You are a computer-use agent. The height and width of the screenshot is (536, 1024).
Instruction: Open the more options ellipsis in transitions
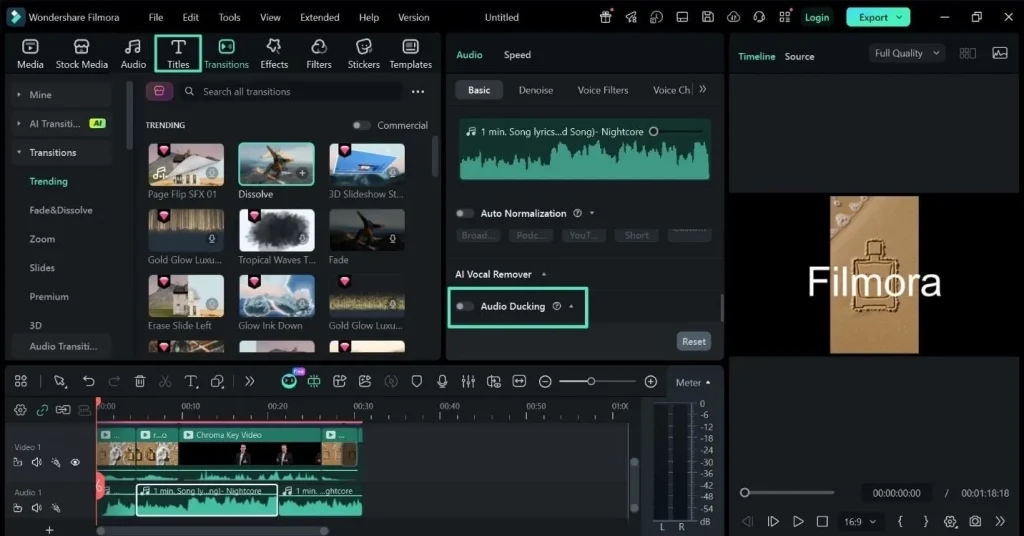[418, 91]
